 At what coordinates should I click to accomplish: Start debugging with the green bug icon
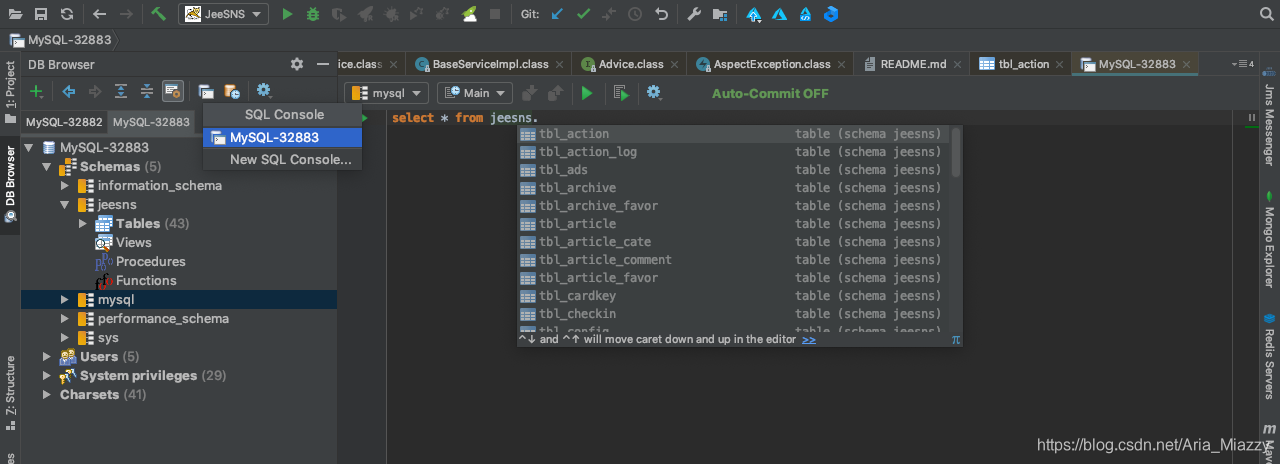pyautogui.click(x=313, y=14)
